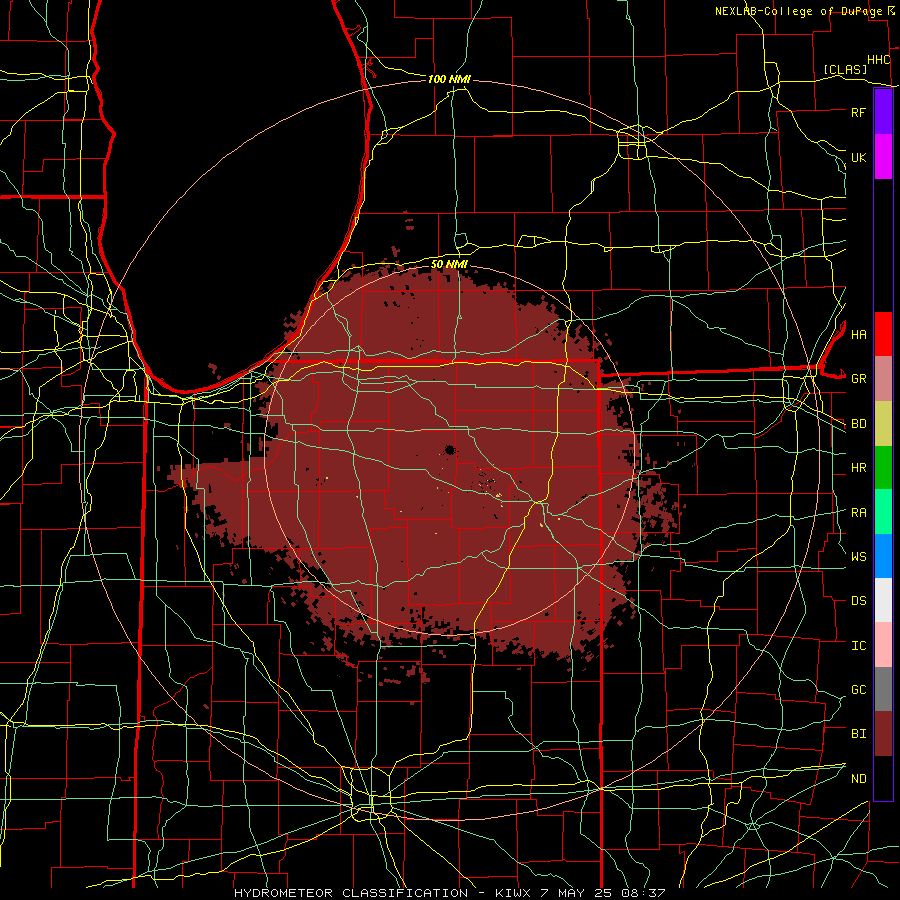Screen dimensions: 900x900
Task: Click the GC legend label
Action: pyautogui.click(x=858, y=689)
